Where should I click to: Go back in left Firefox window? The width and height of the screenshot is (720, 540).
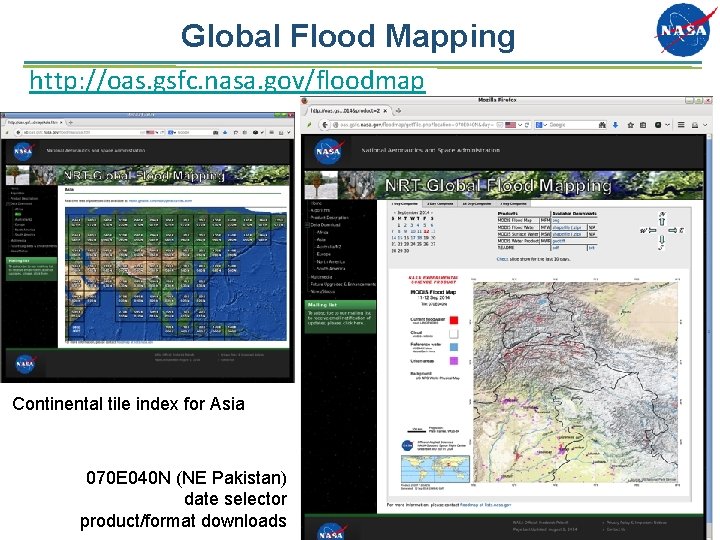[18, 132]
